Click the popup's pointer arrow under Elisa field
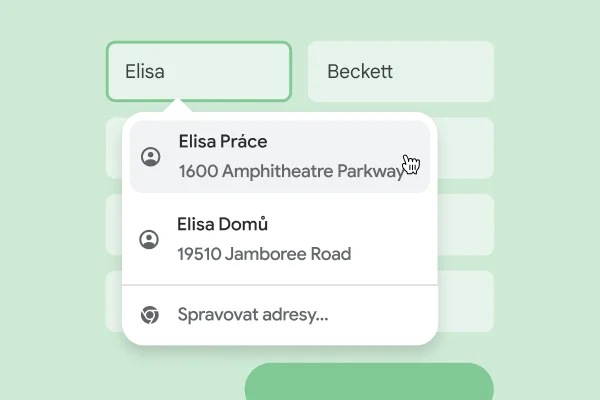Screen dimensions: 600x400 pos(178,106)
